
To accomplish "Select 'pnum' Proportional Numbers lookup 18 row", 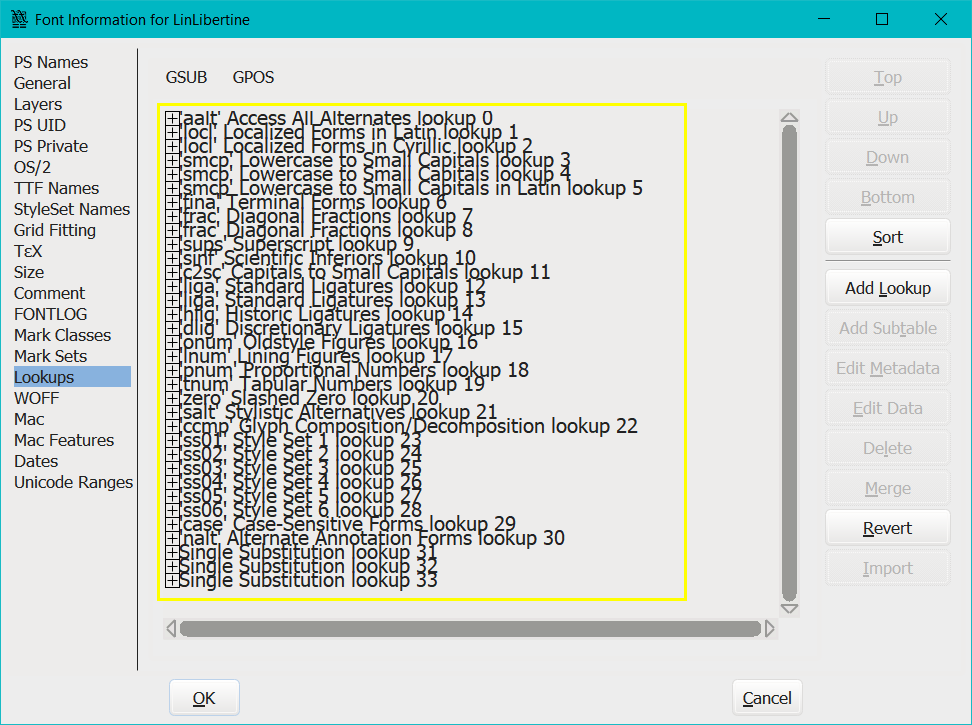I will 354,370.
